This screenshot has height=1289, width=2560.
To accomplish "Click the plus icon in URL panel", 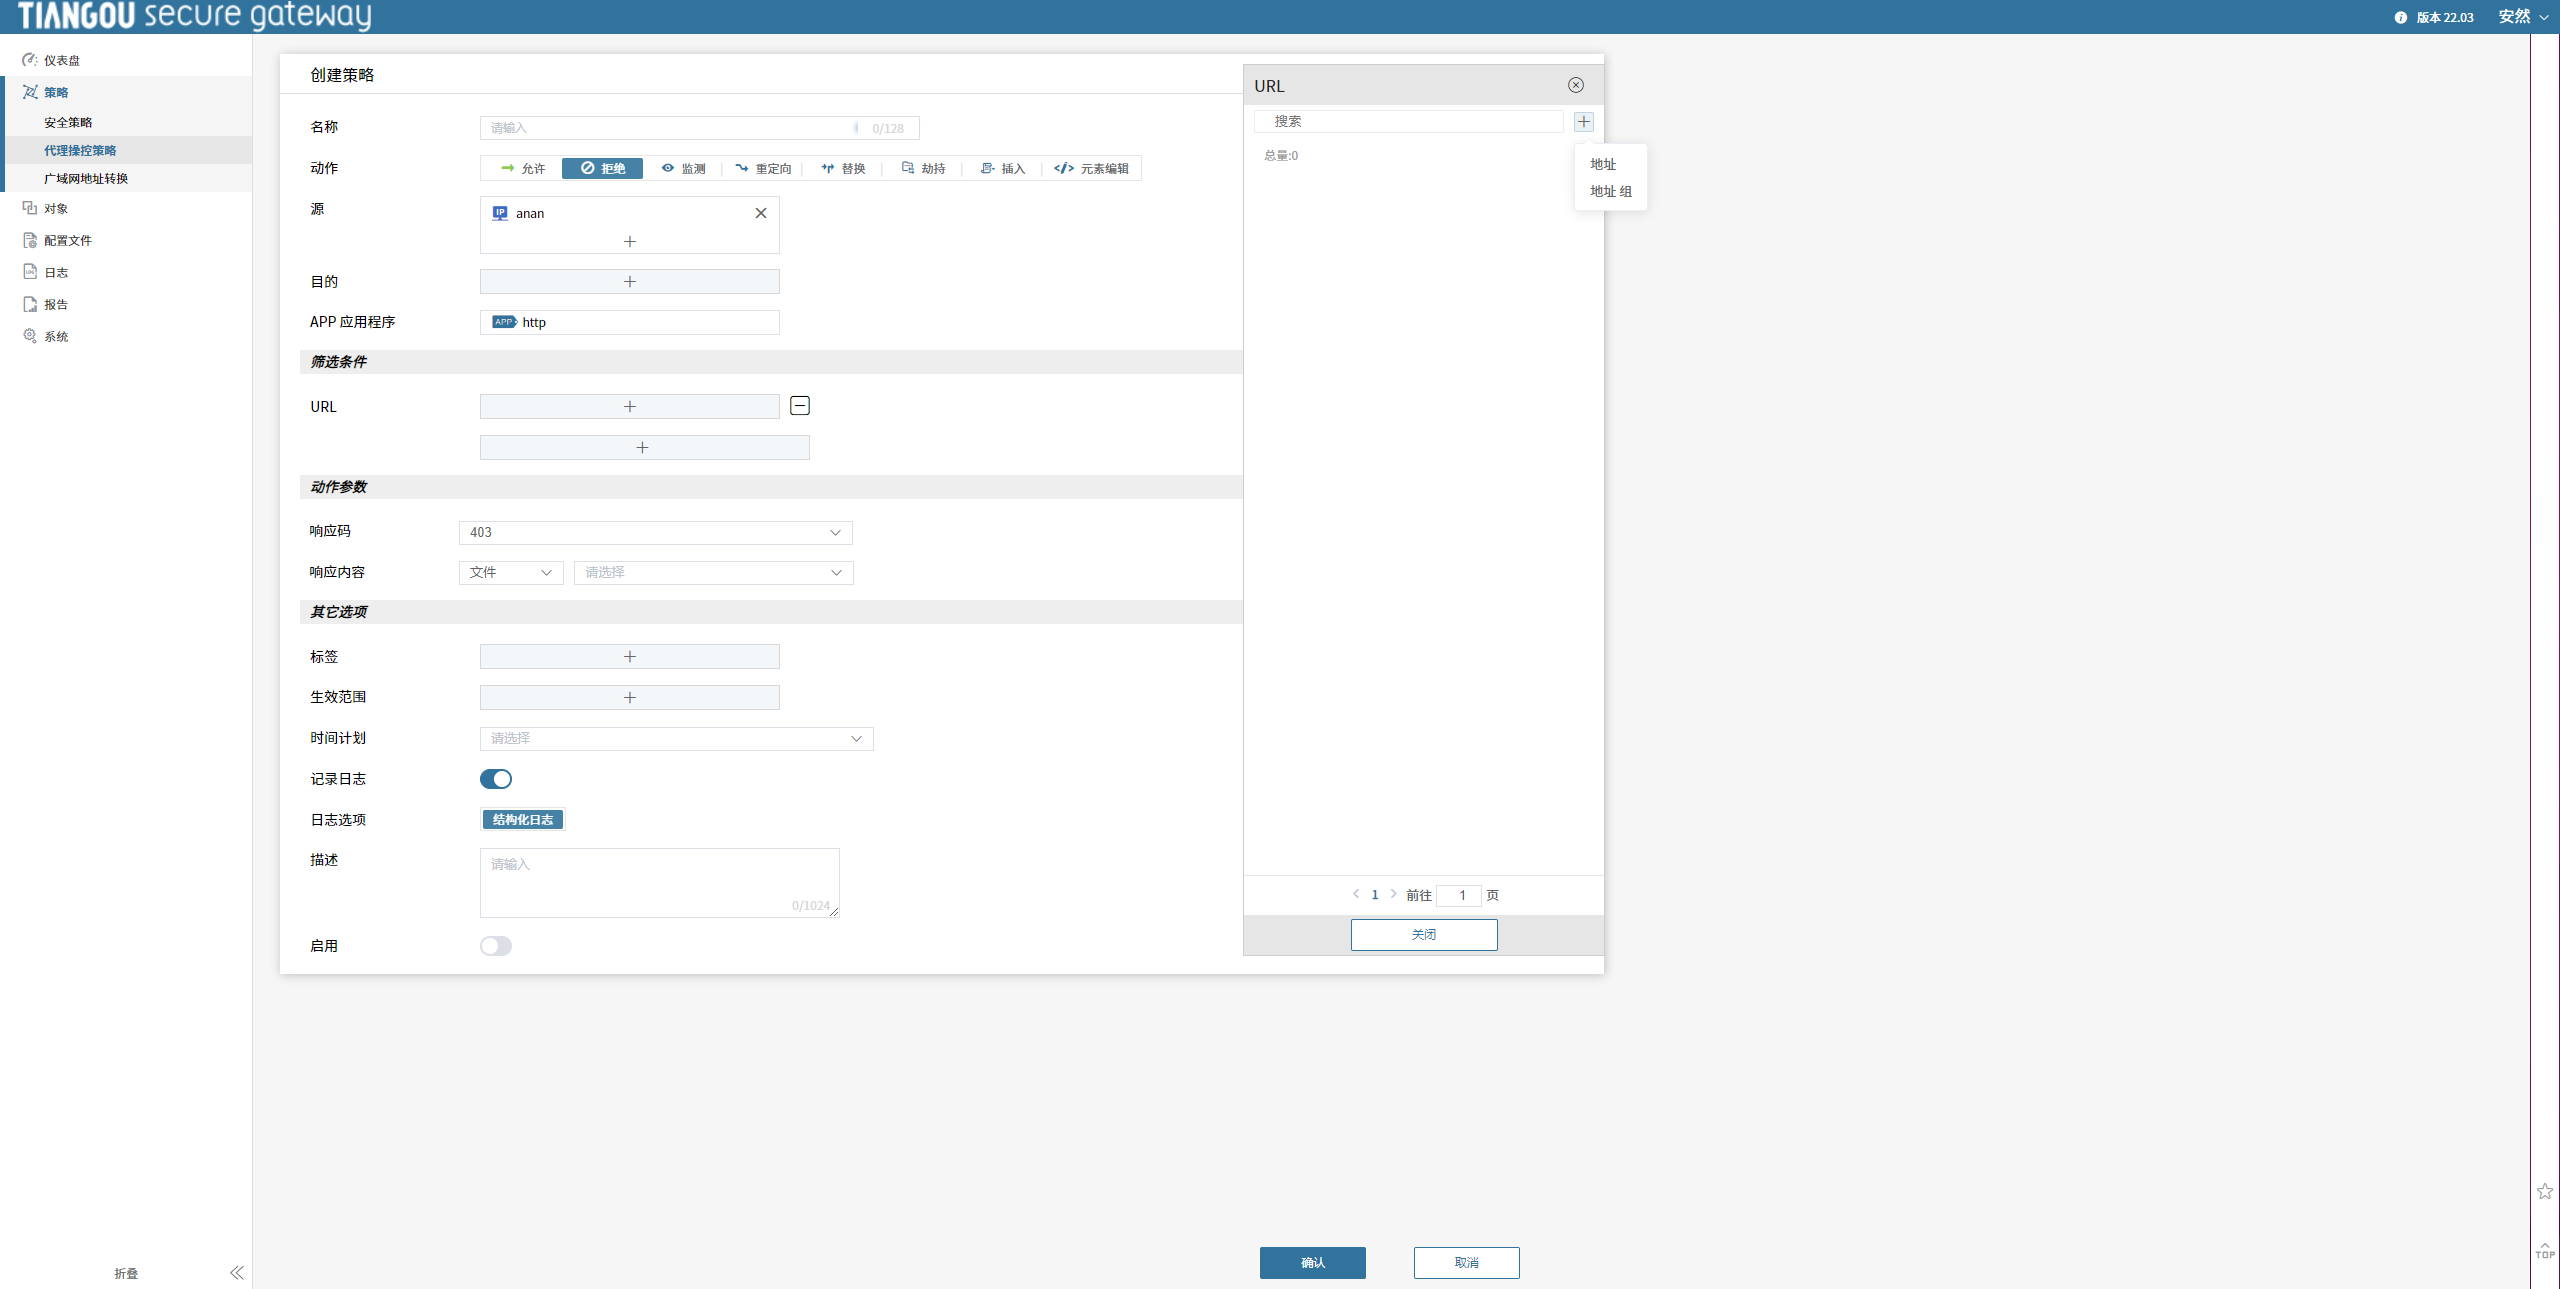I will tap(1583, 122).
